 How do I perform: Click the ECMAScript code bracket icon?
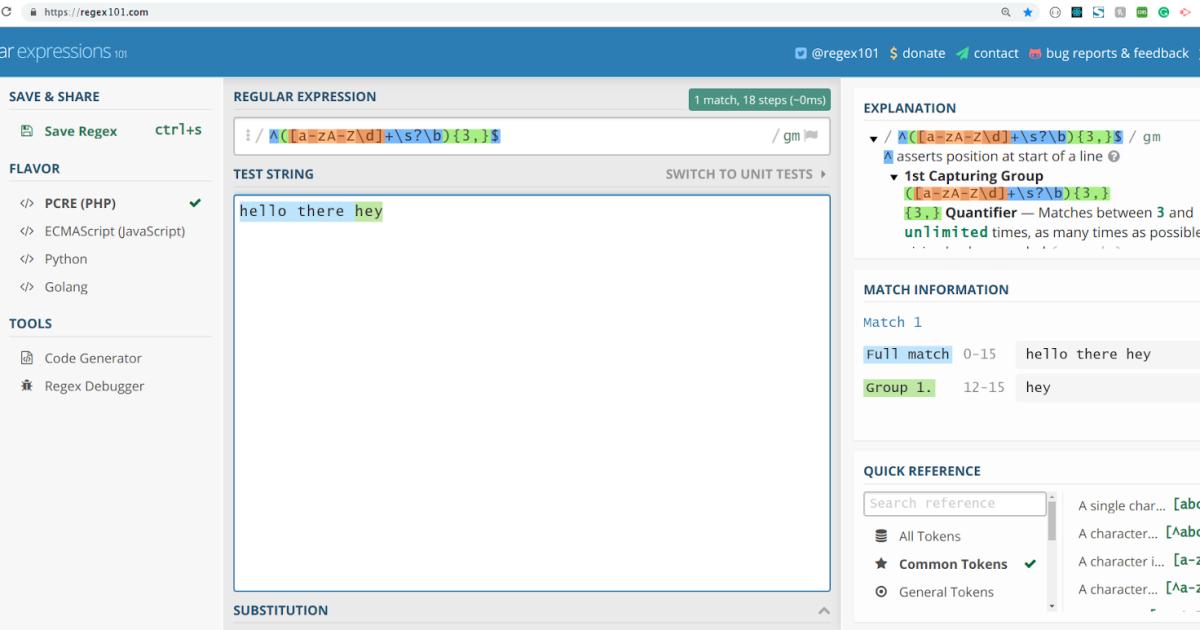27,231
